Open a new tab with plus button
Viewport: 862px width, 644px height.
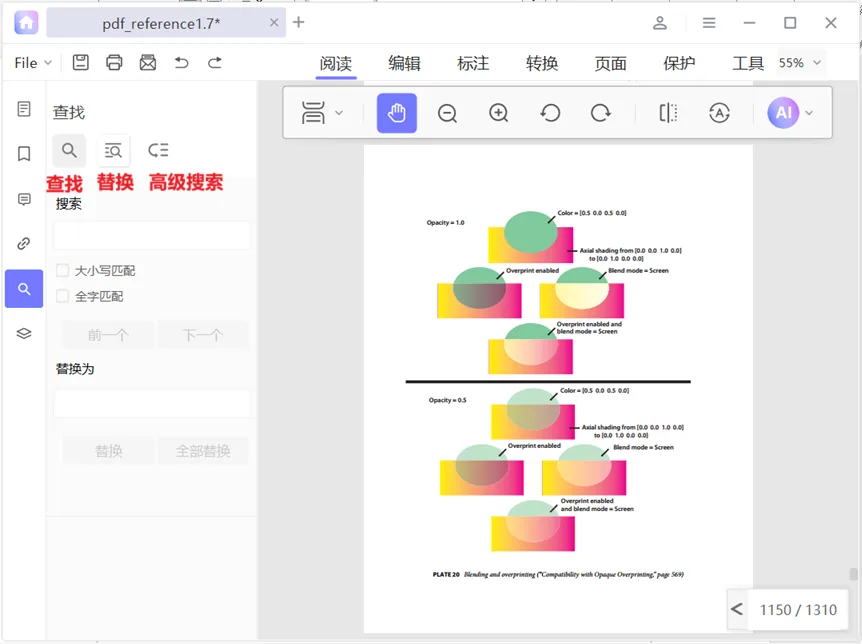tap(299, 22)
